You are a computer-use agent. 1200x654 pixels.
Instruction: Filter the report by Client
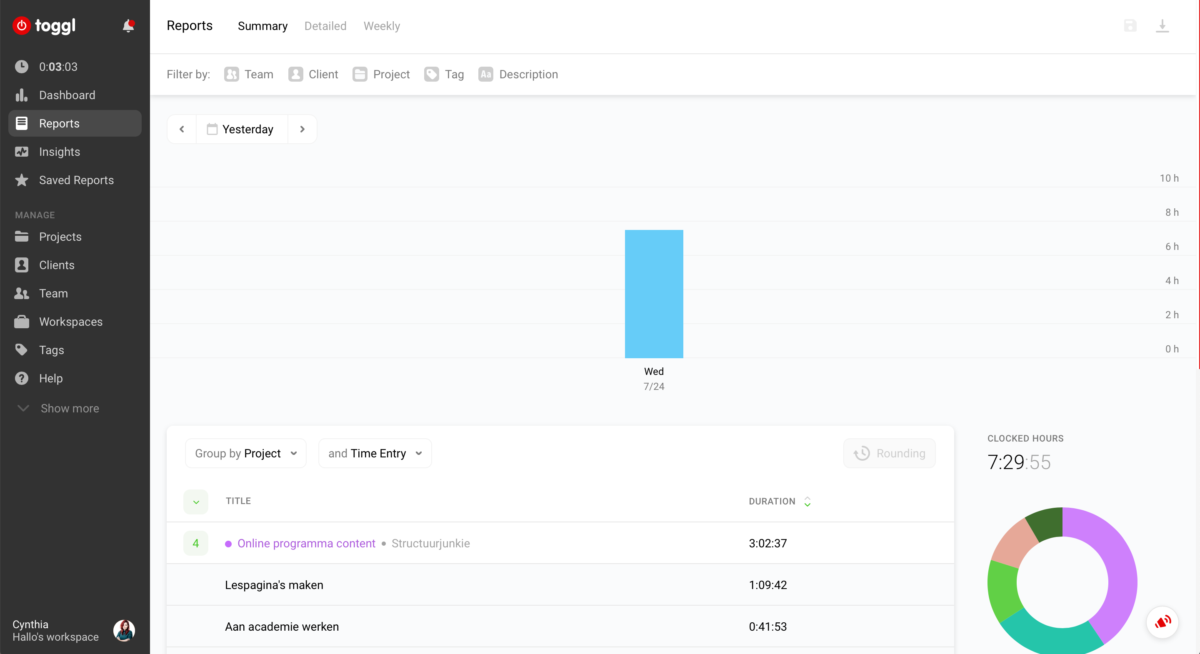(313, 74)
